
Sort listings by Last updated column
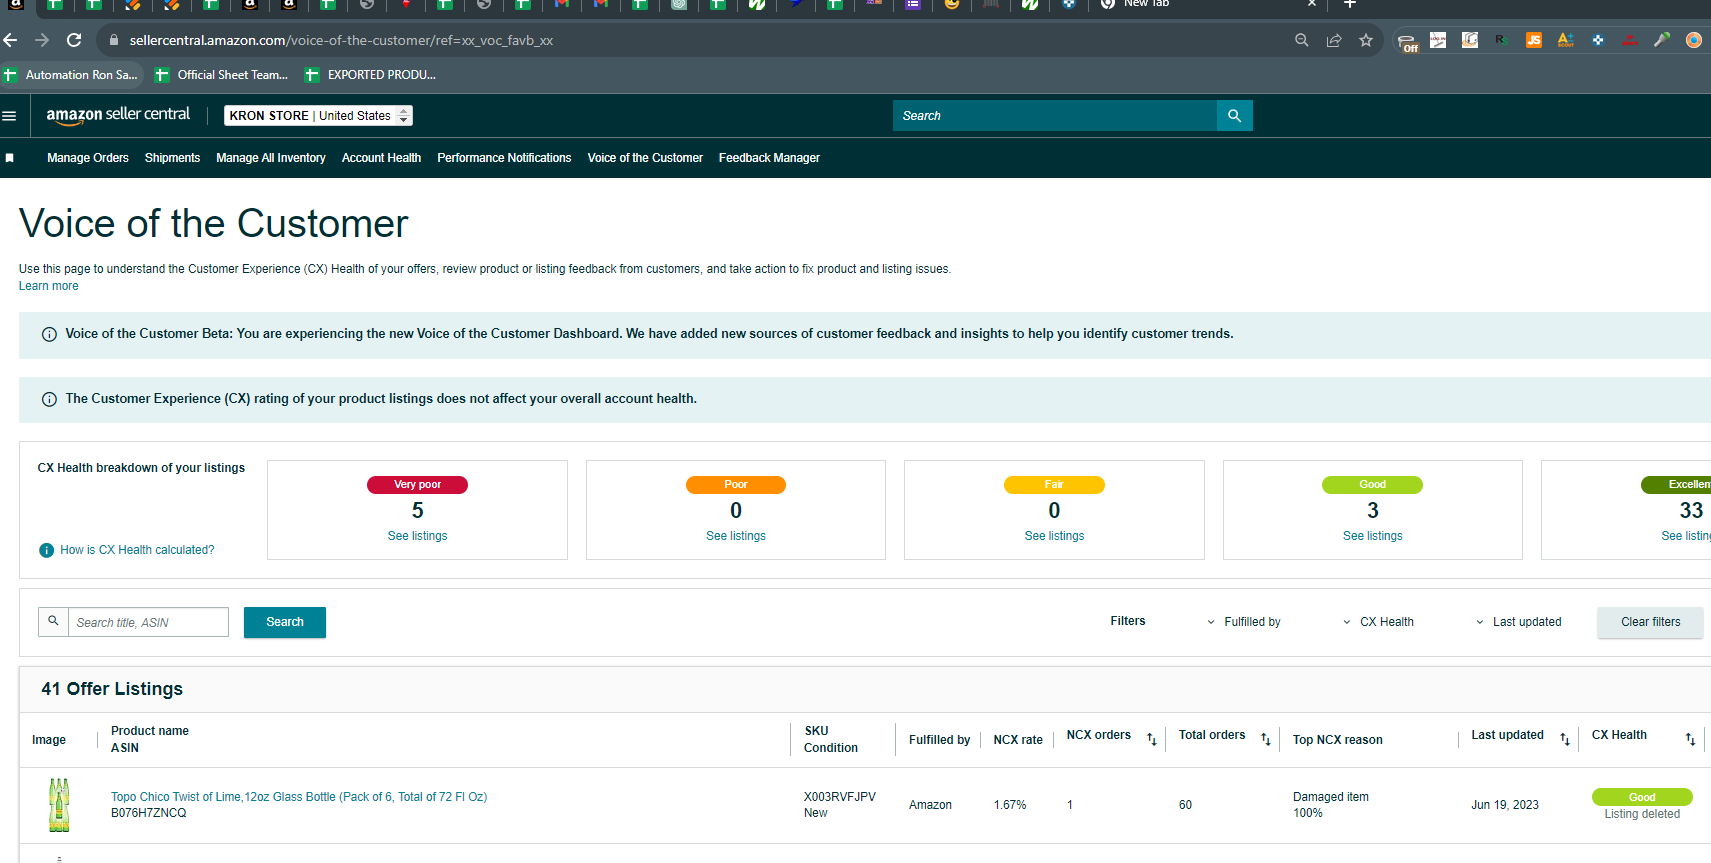click(x=1565, y=740)
